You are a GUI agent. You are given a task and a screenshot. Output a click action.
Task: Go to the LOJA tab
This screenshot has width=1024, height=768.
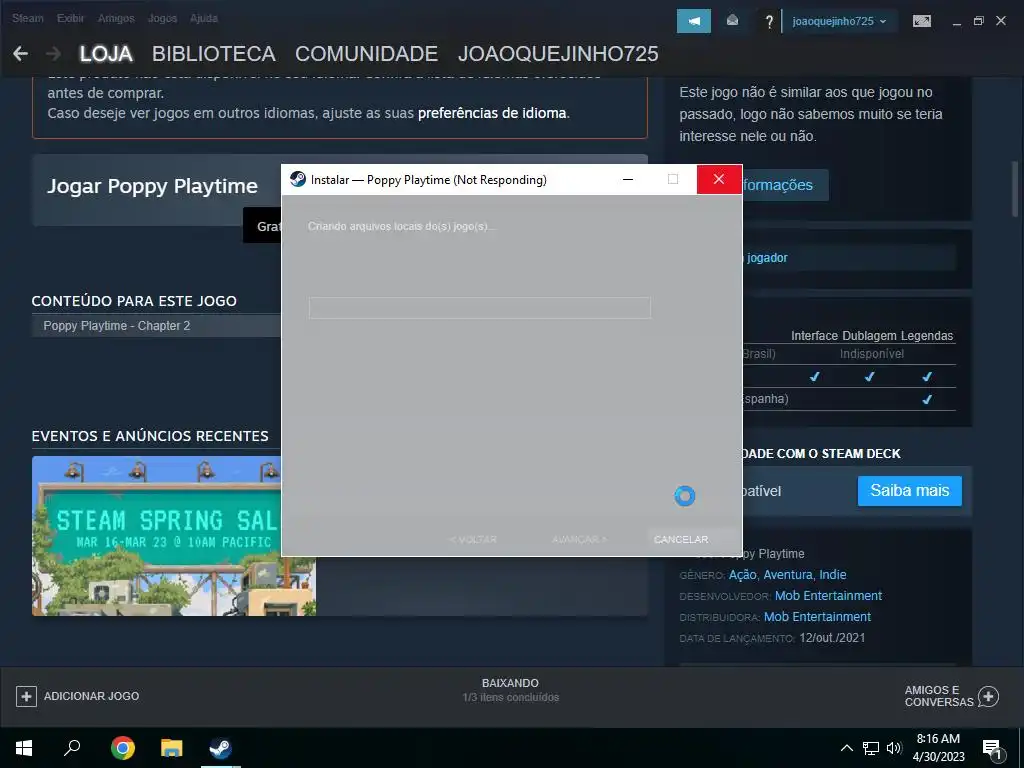106,54
